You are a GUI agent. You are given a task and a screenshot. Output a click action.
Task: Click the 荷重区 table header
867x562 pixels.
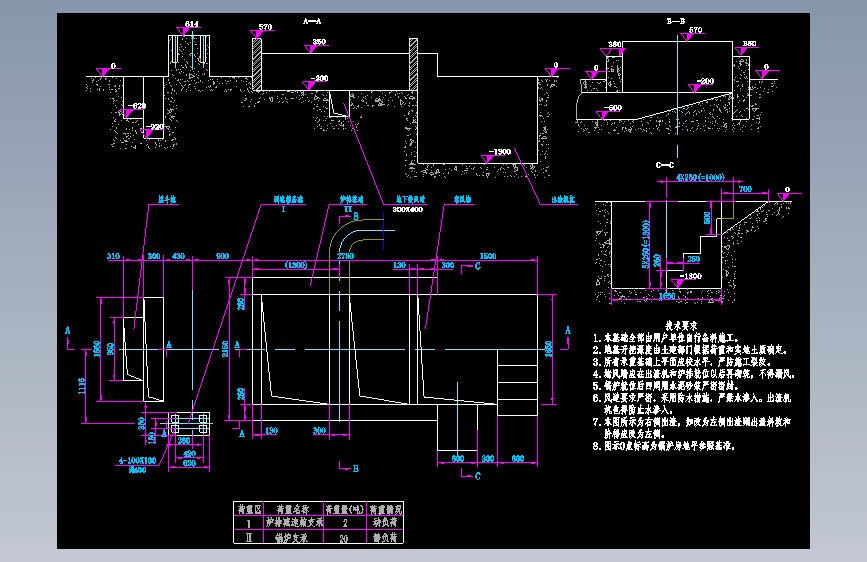[x=249, y=509]
